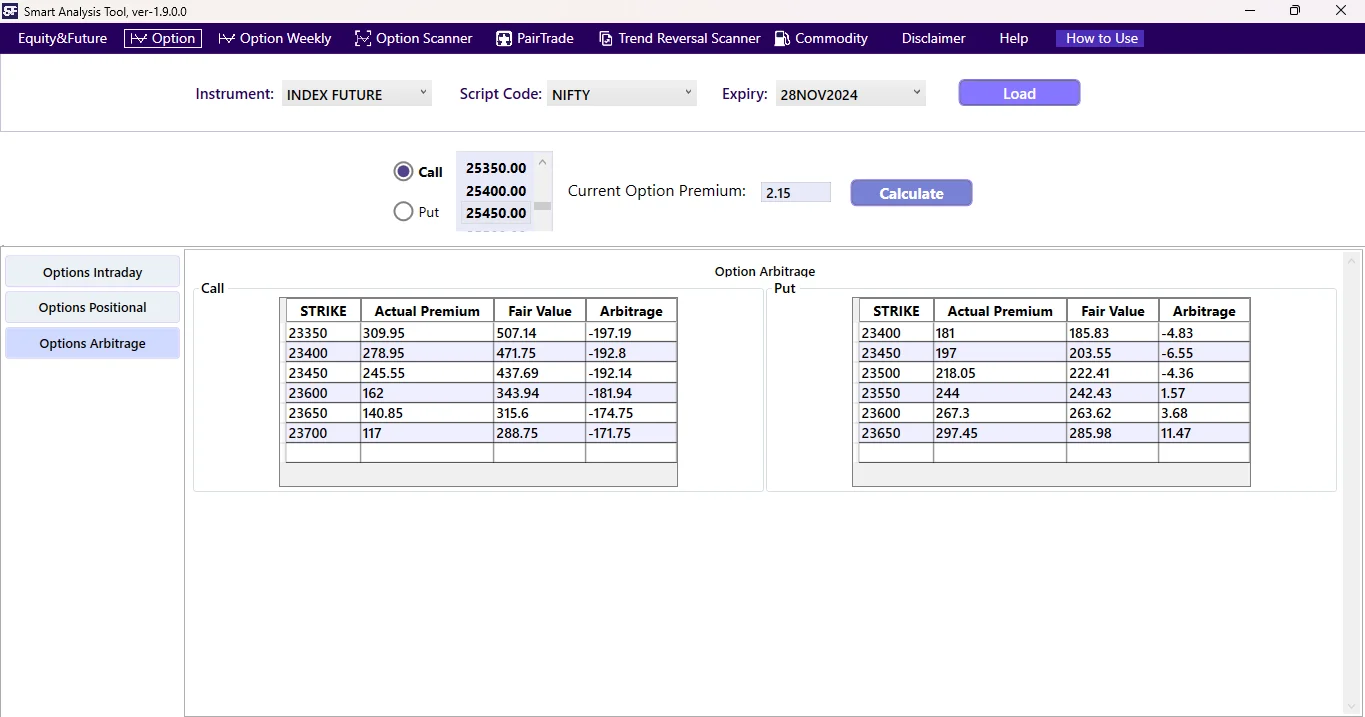Select the Option chart line icon

tap(137, 38)
